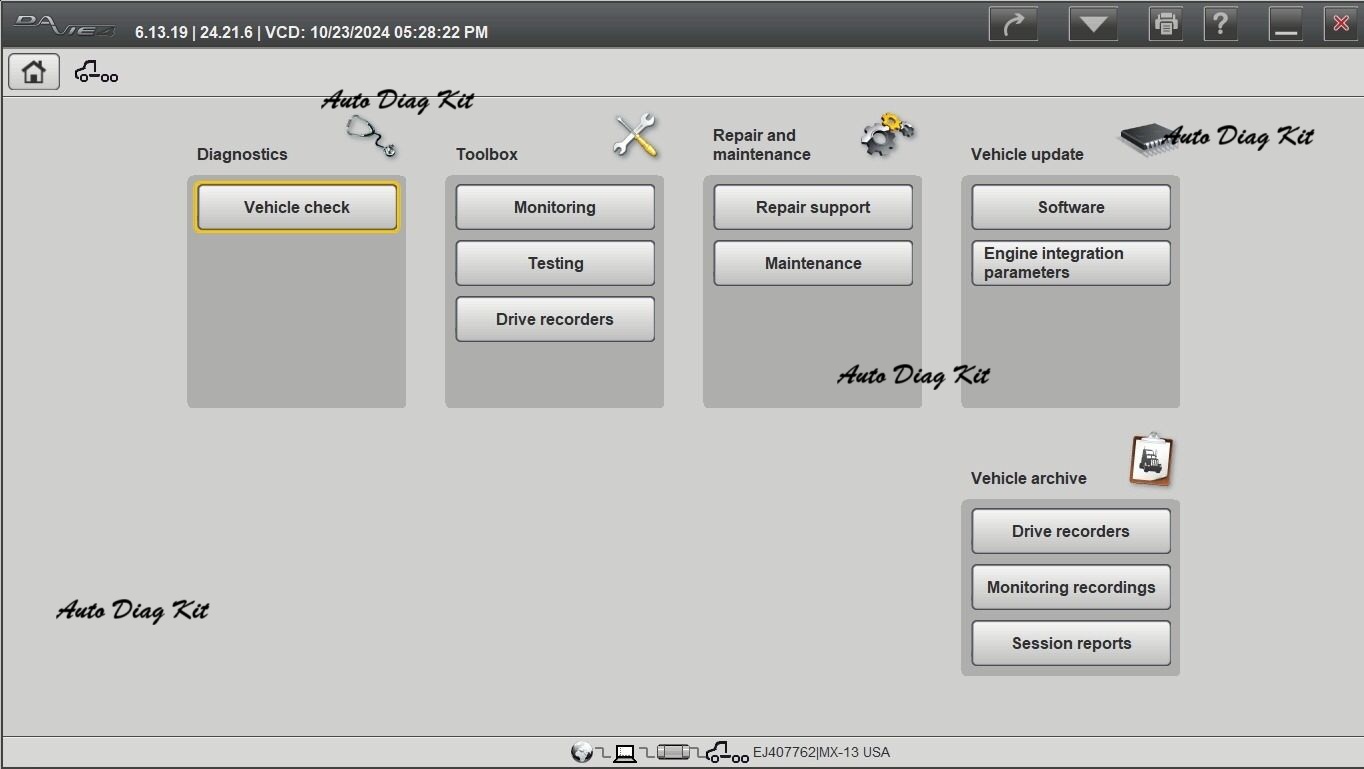1364x769 pixels.
Task: Click the curved arrow icon in title bar
Action: pyautogui.click(x=1013, y=24)
